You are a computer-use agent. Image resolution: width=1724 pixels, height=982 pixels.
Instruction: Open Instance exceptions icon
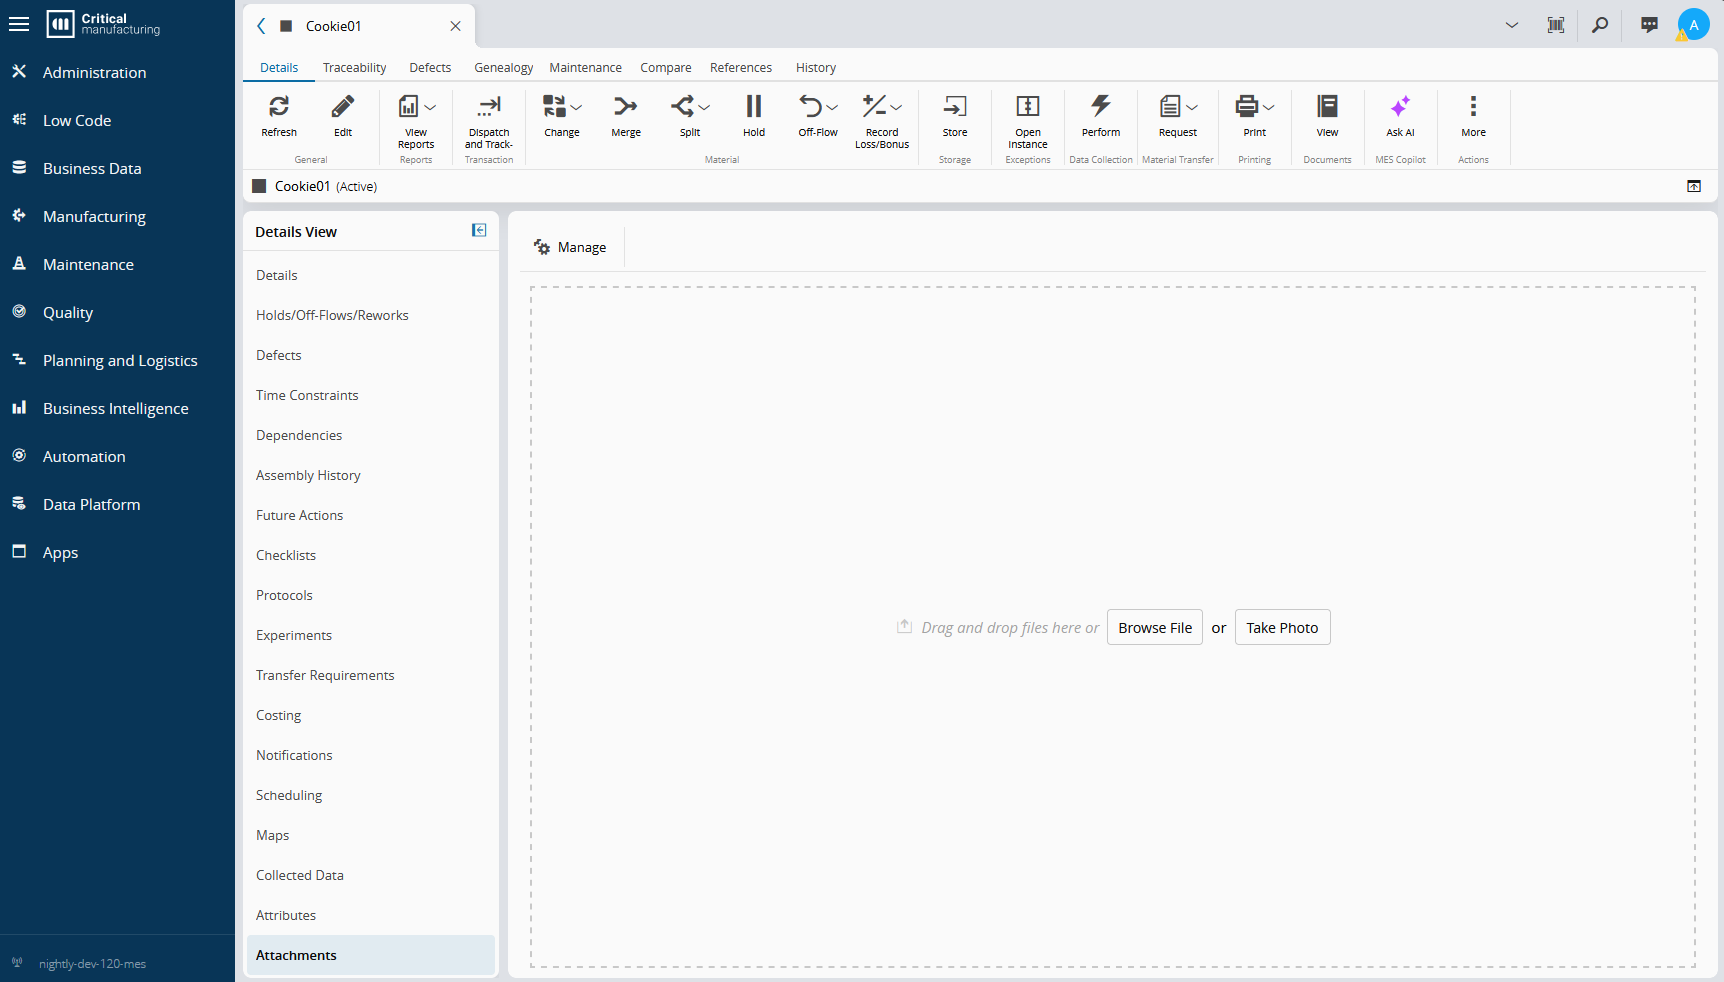click(x=1028, y=106)
